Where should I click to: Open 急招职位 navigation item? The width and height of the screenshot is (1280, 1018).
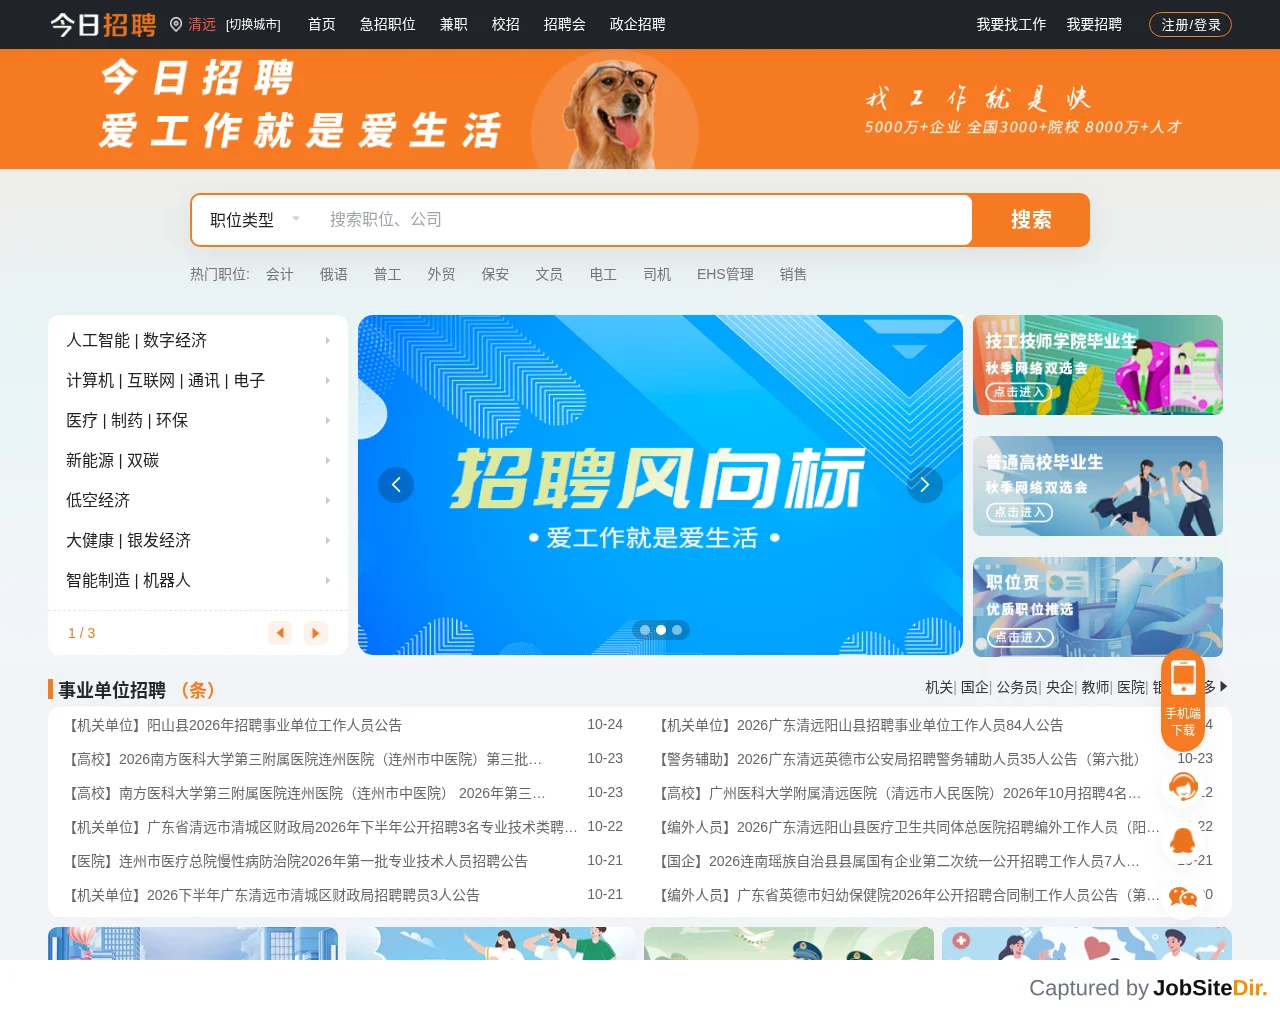pos(388,24)
